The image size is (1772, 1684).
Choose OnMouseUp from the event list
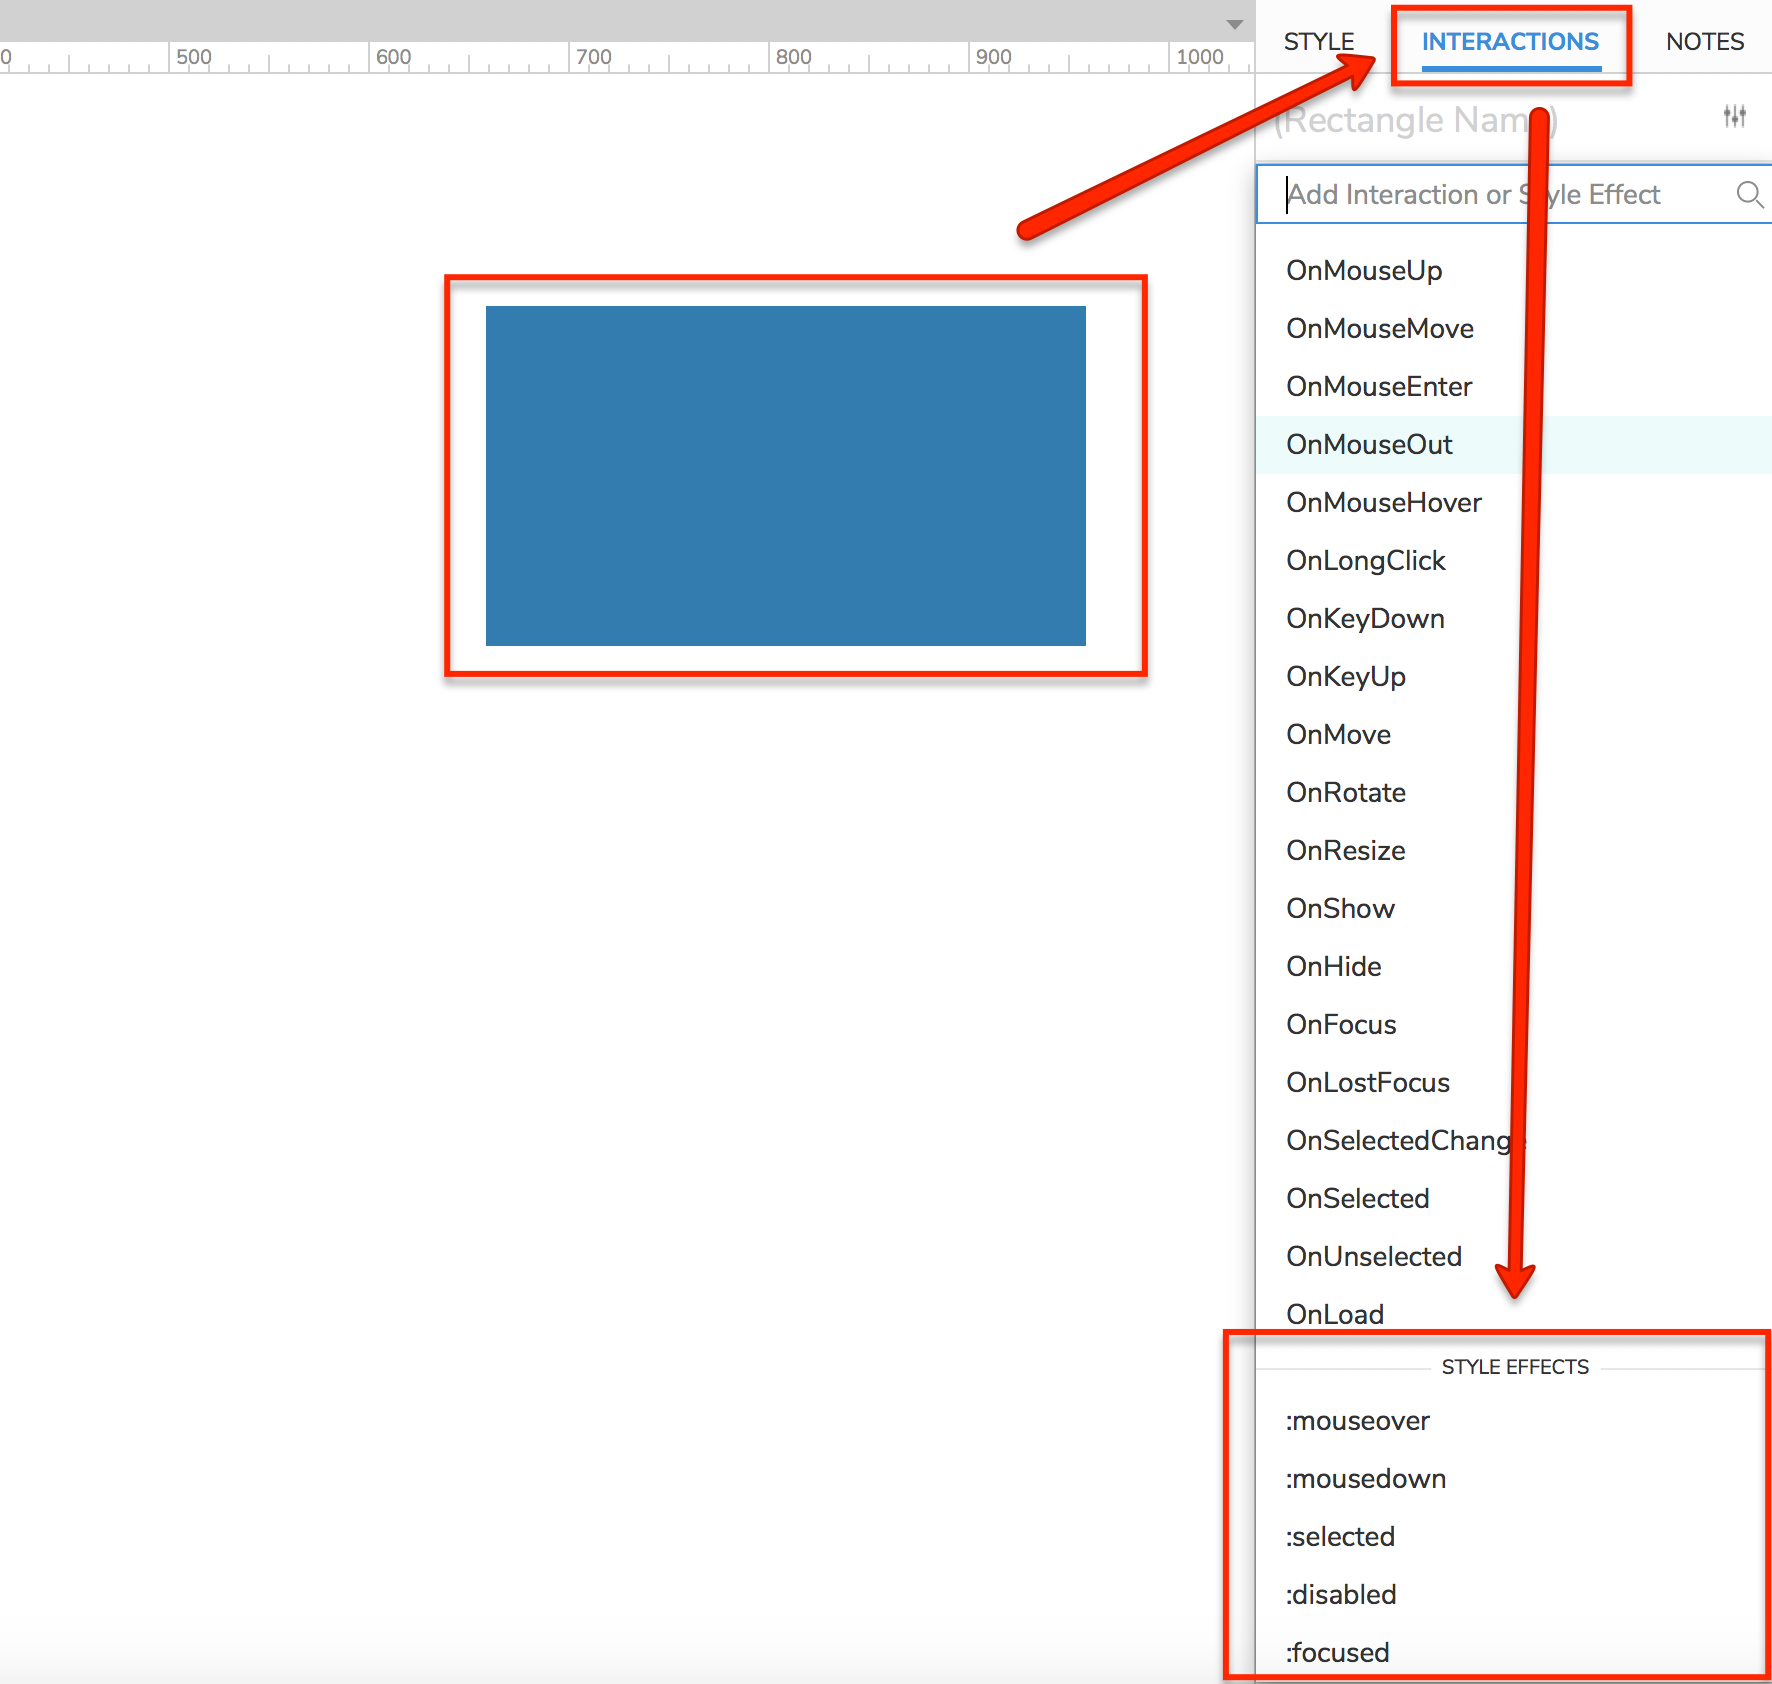pos(1364,271)
